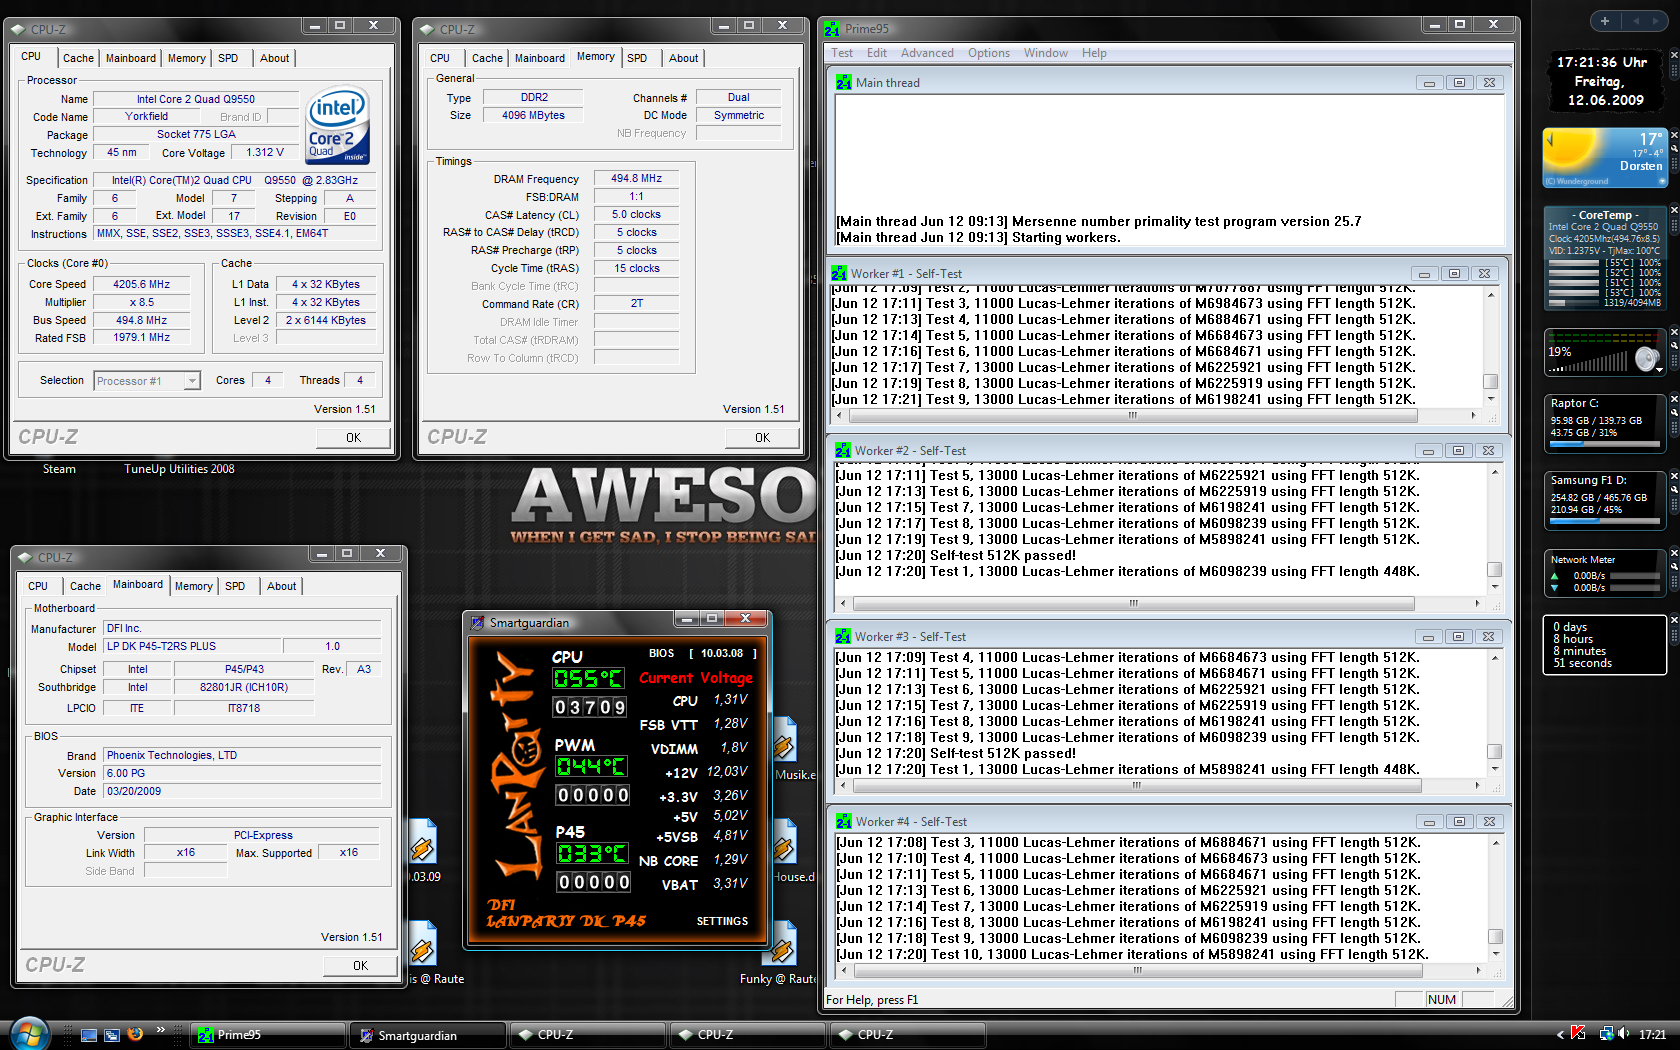Click Switch Between Windows quick launch icon
Viewport: 1680px width, 1050px height.
point(112,1035)
